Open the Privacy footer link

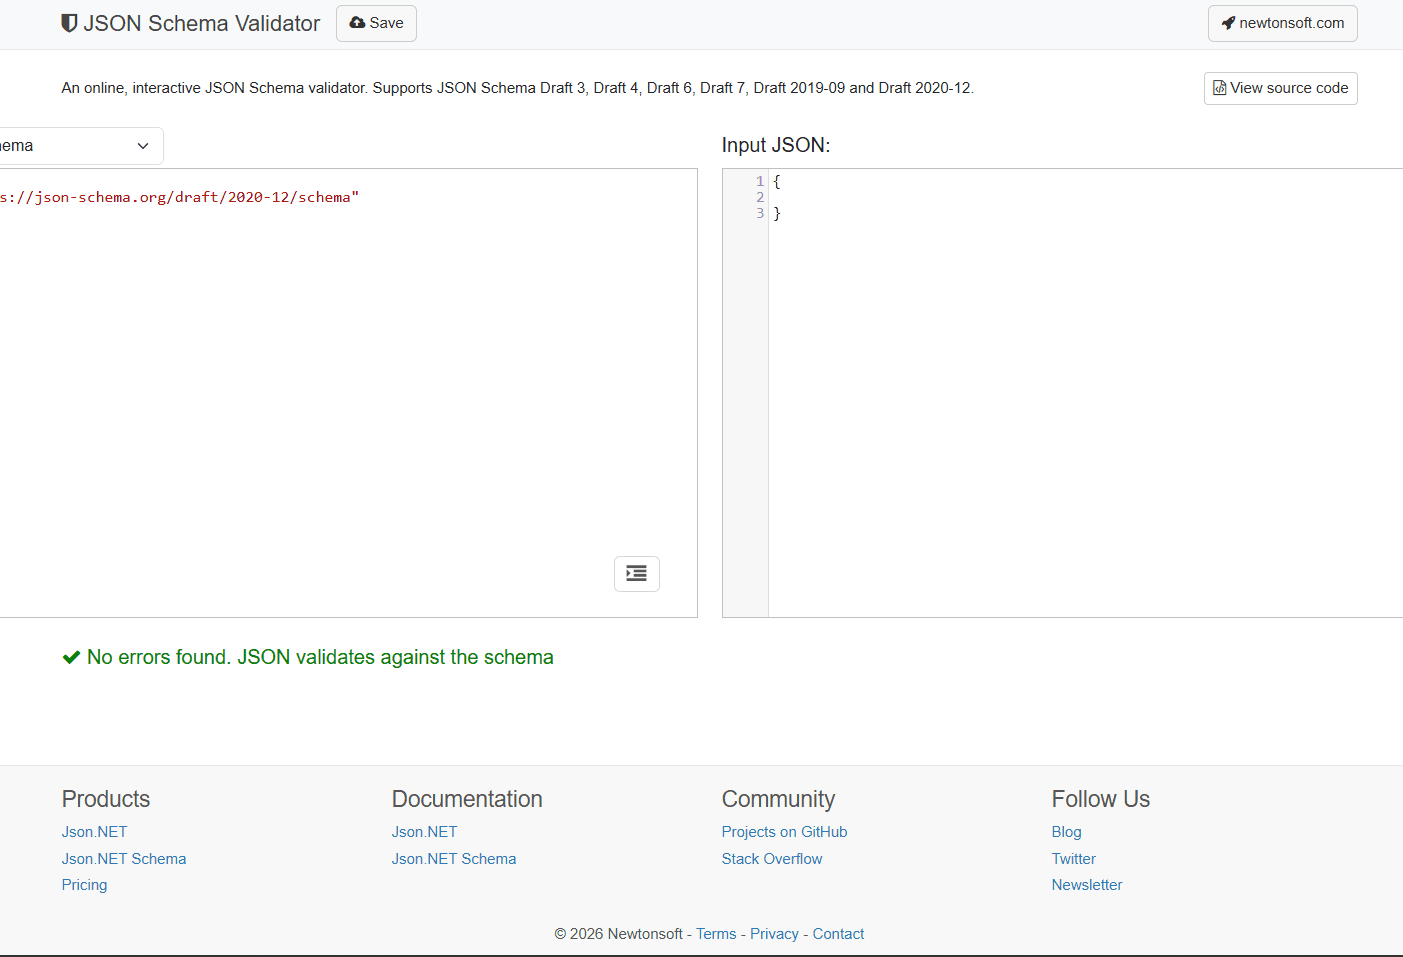point(774,934)
